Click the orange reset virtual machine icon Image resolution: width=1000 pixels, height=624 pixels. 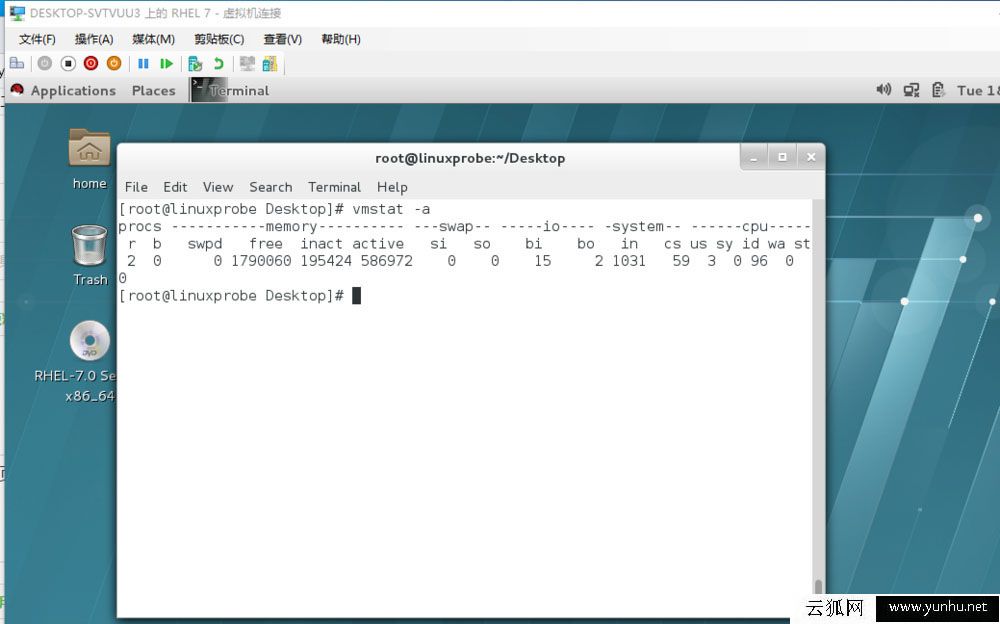point(112,62)
